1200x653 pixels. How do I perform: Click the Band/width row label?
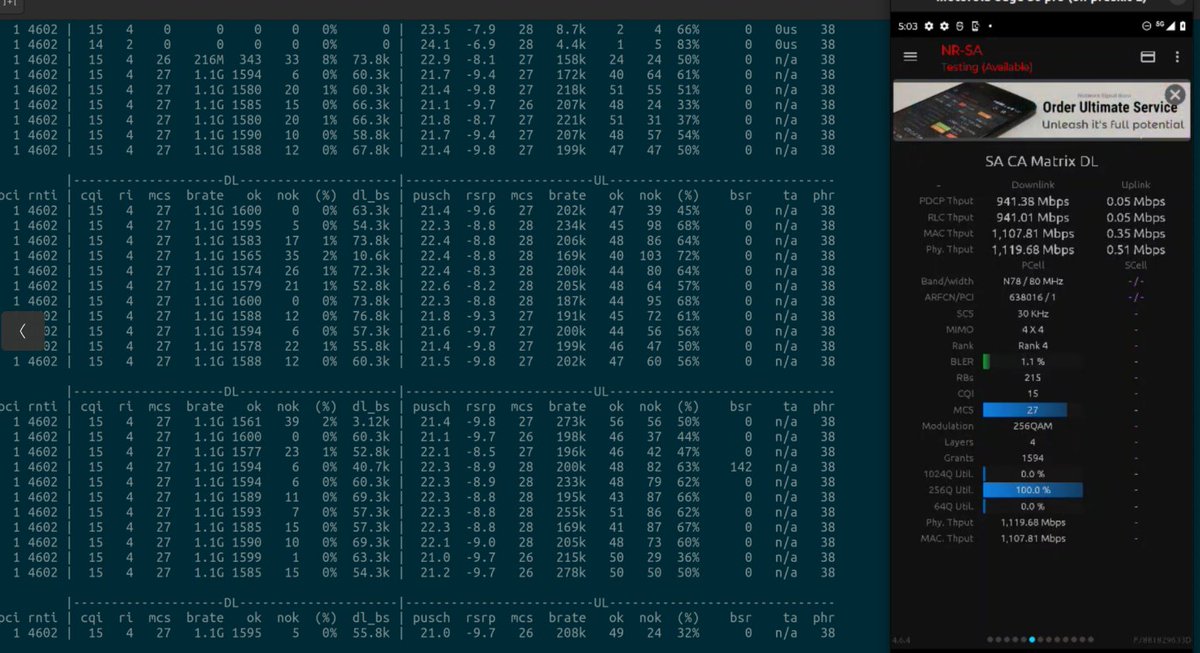click(946, 281)
